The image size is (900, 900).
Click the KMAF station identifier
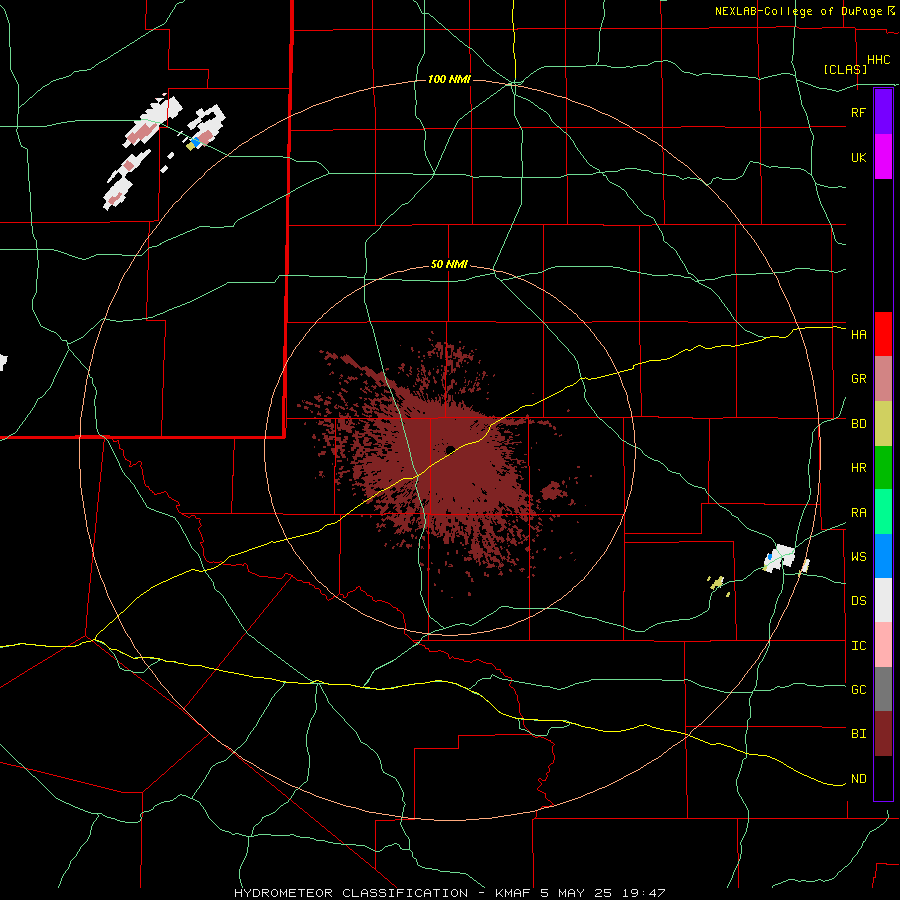coord(513,893)
